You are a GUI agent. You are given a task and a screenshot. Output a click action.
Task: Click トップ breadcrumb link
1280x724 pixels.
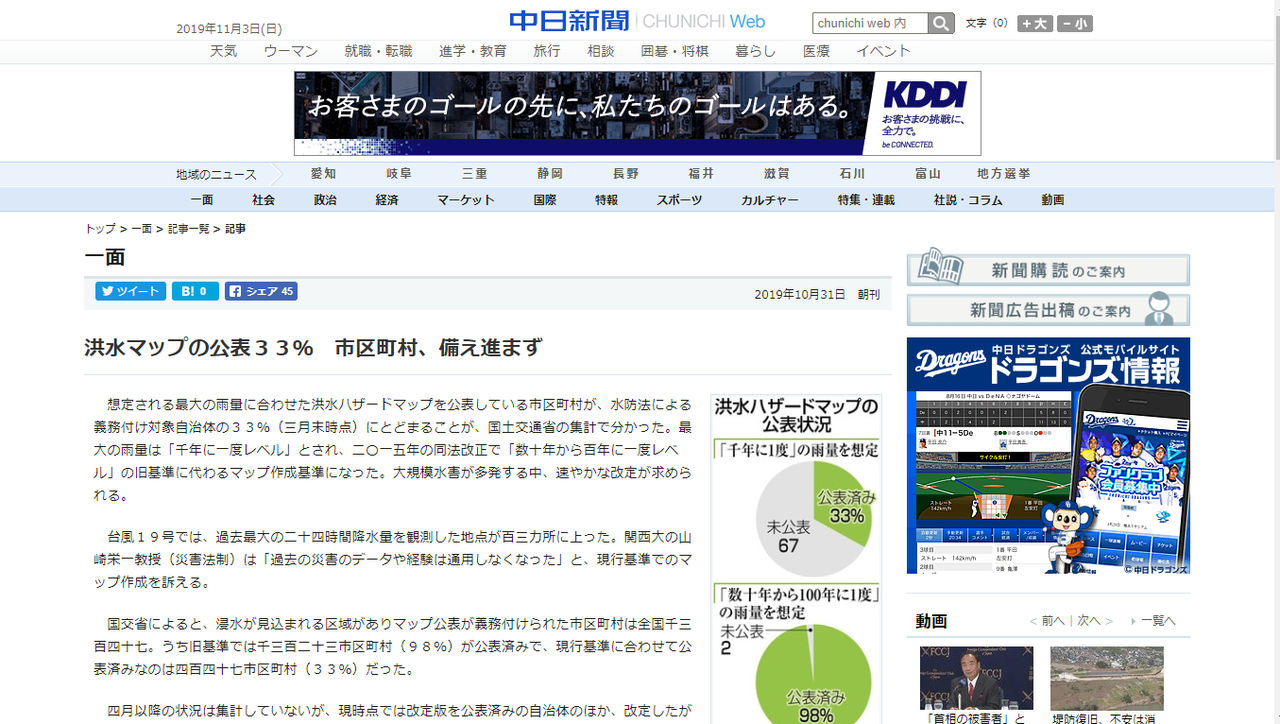point(100,229)
